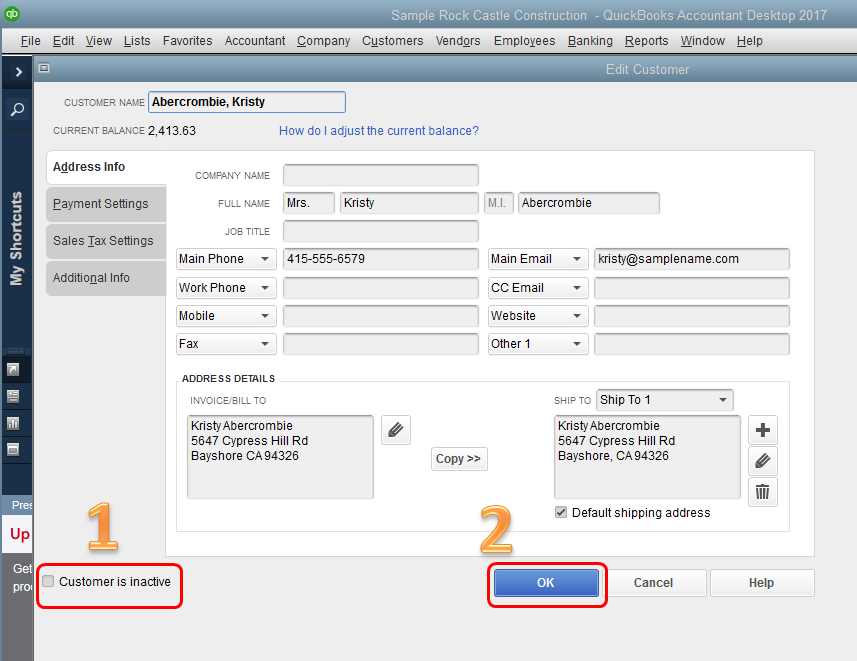The height and width of the screenshot is (661, 857).
Task: Open the Customers menu
Action: [x=392, y=41]
